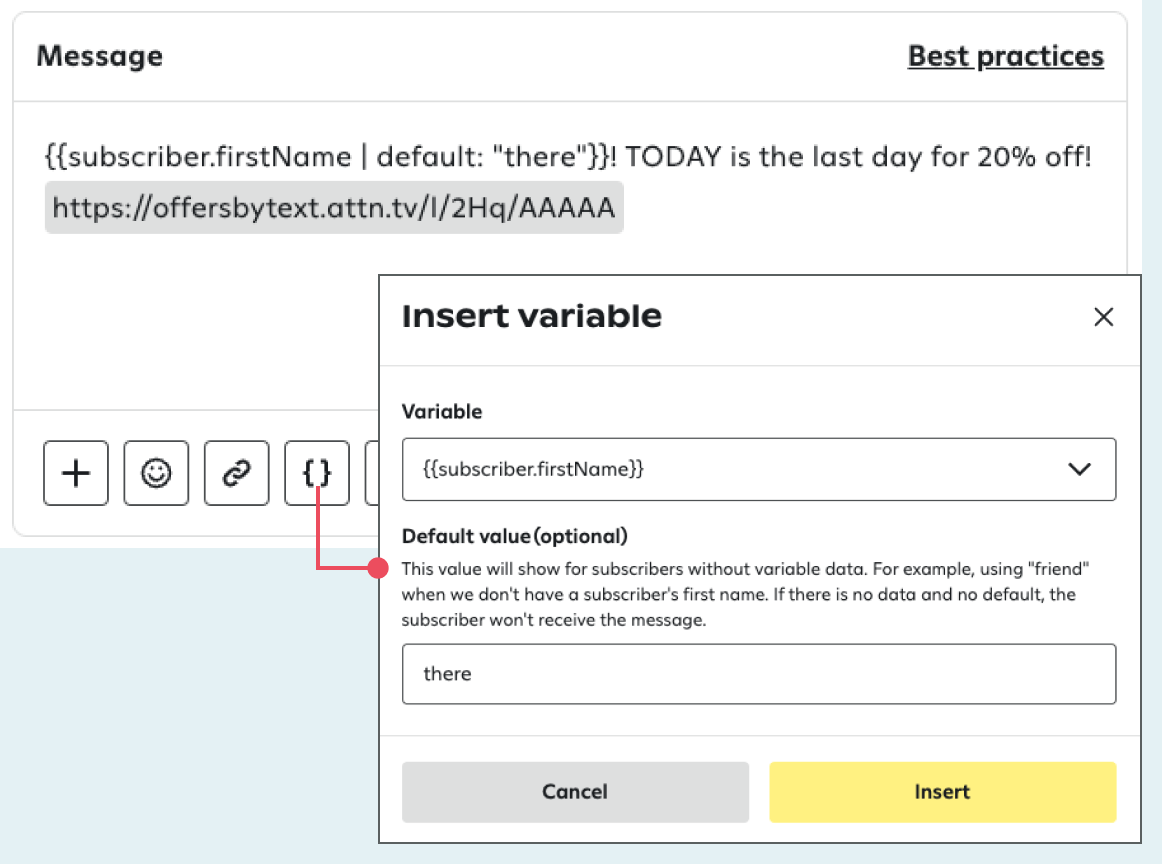Screen dimensions: 1162x864
Task: Select the highlighted offersbytext.attn.tv URL
Action: [333, 208]
